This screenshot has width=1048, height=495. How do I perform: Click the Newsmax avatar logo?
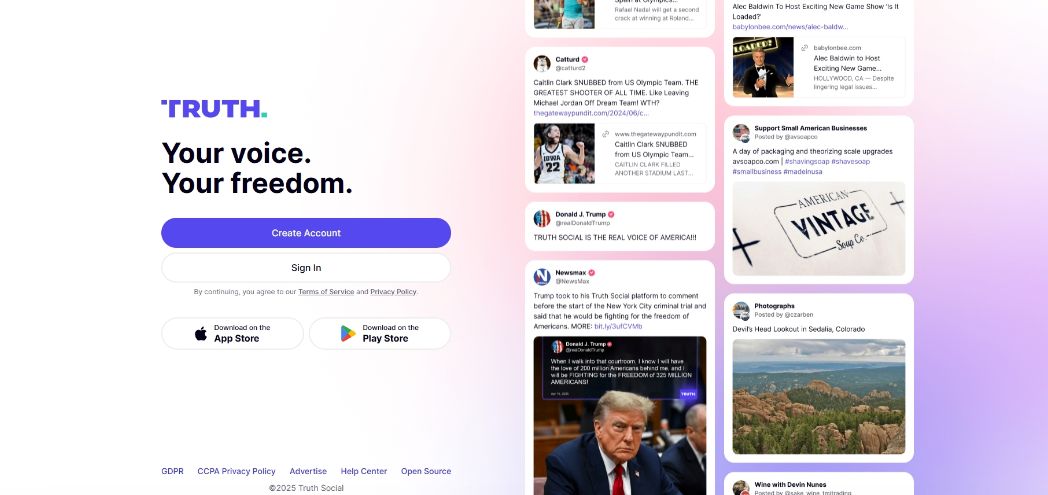coord(542,277)
